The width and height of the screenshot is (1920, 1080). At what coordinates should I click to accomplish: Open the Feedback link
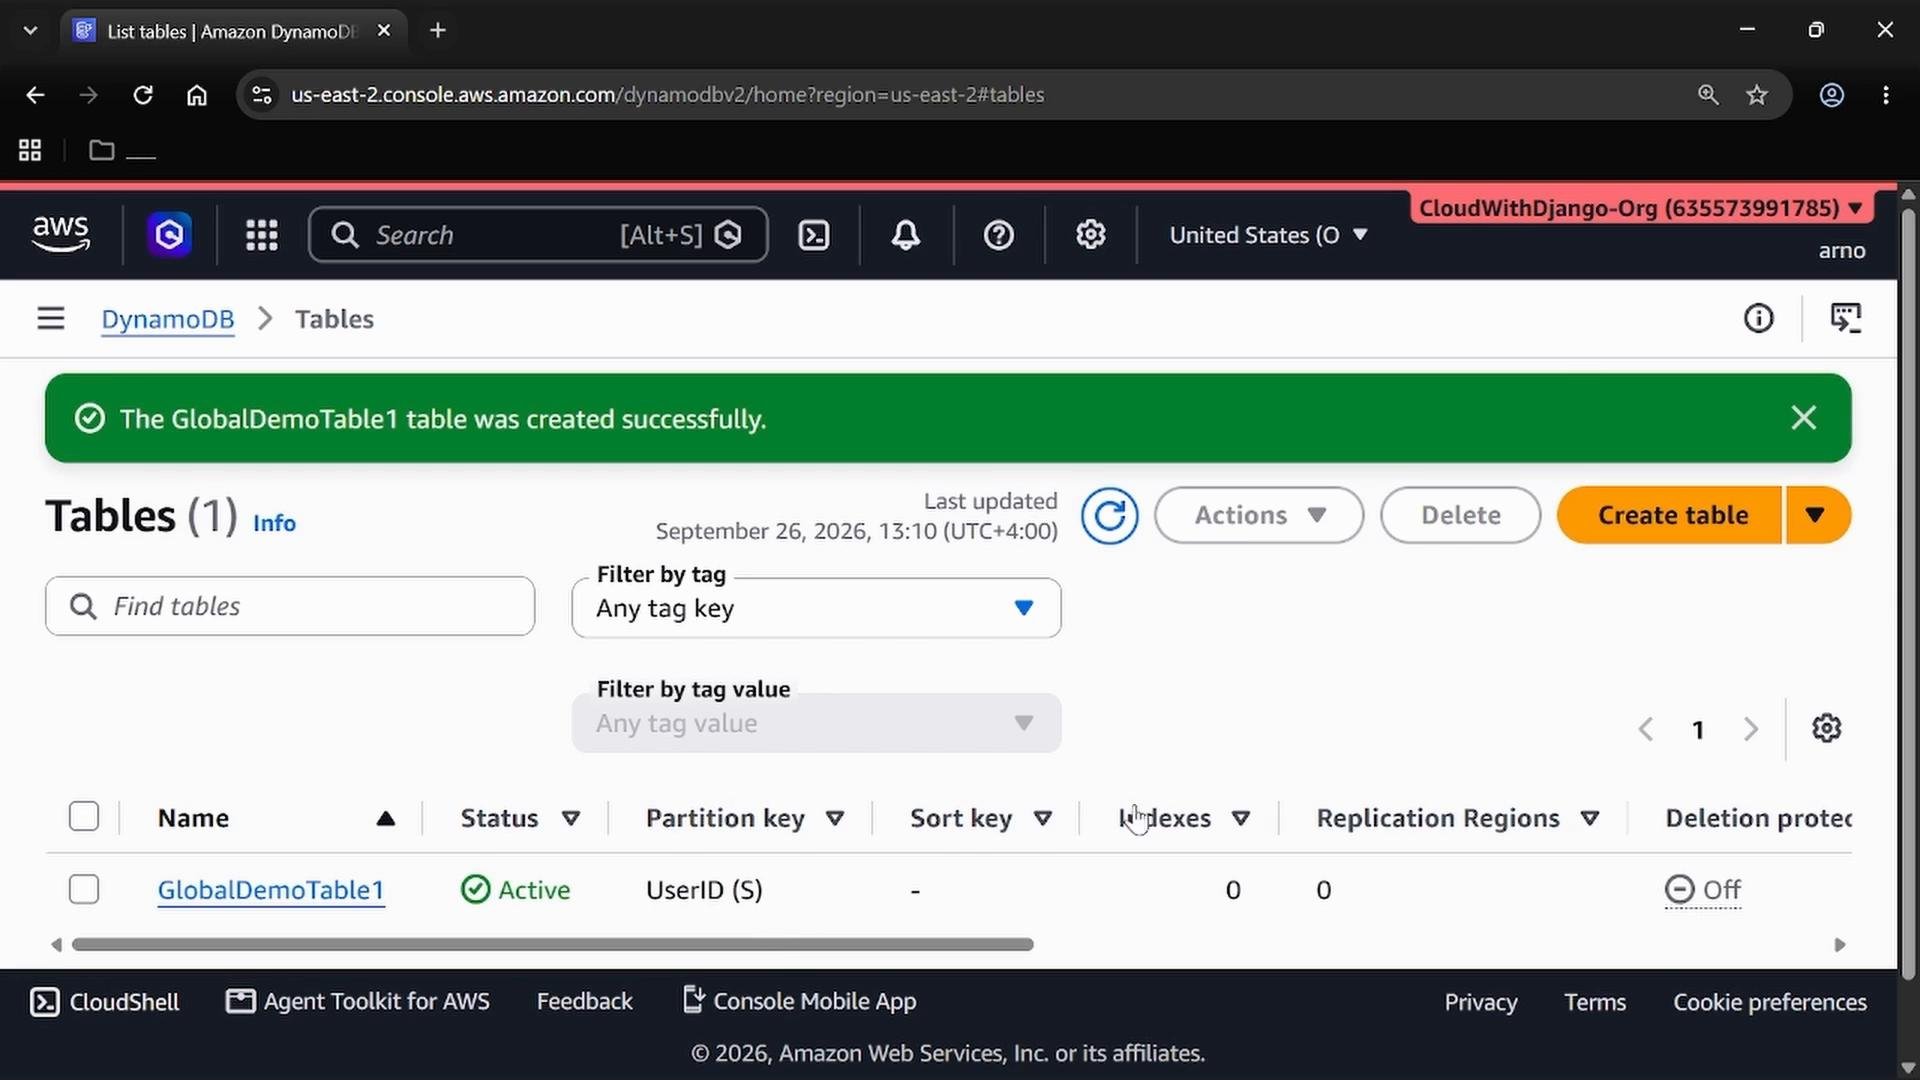(584, 1002)
